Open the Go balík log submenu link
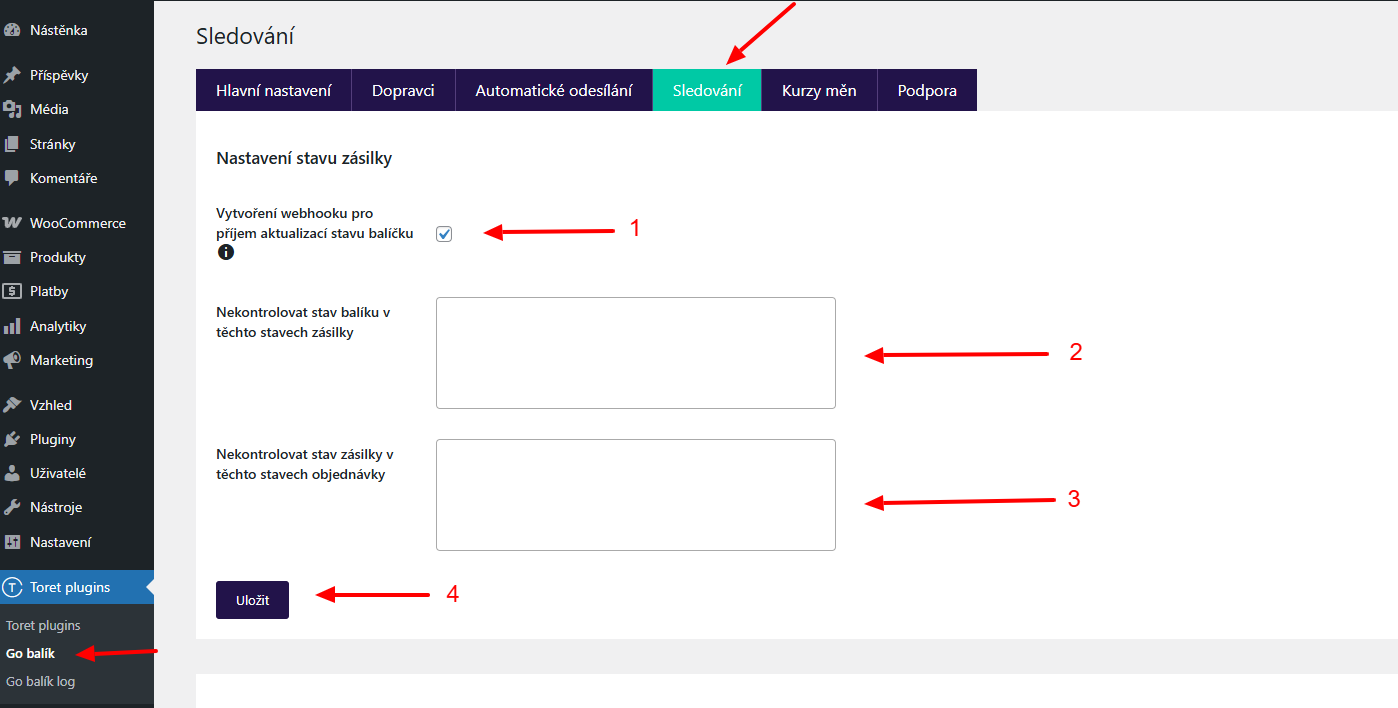Viewport: 1398px width, 708px height. point(40,681)
